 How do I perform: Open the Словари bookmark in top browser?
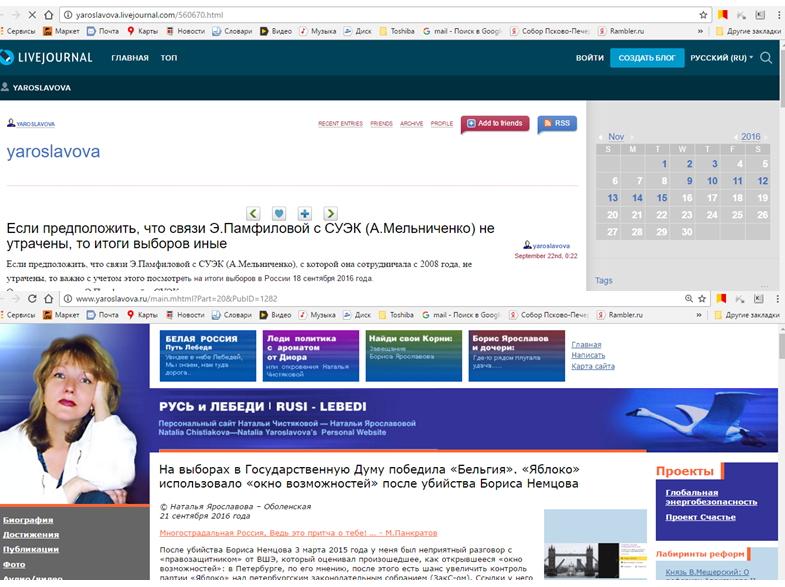[x=232, y=31]
